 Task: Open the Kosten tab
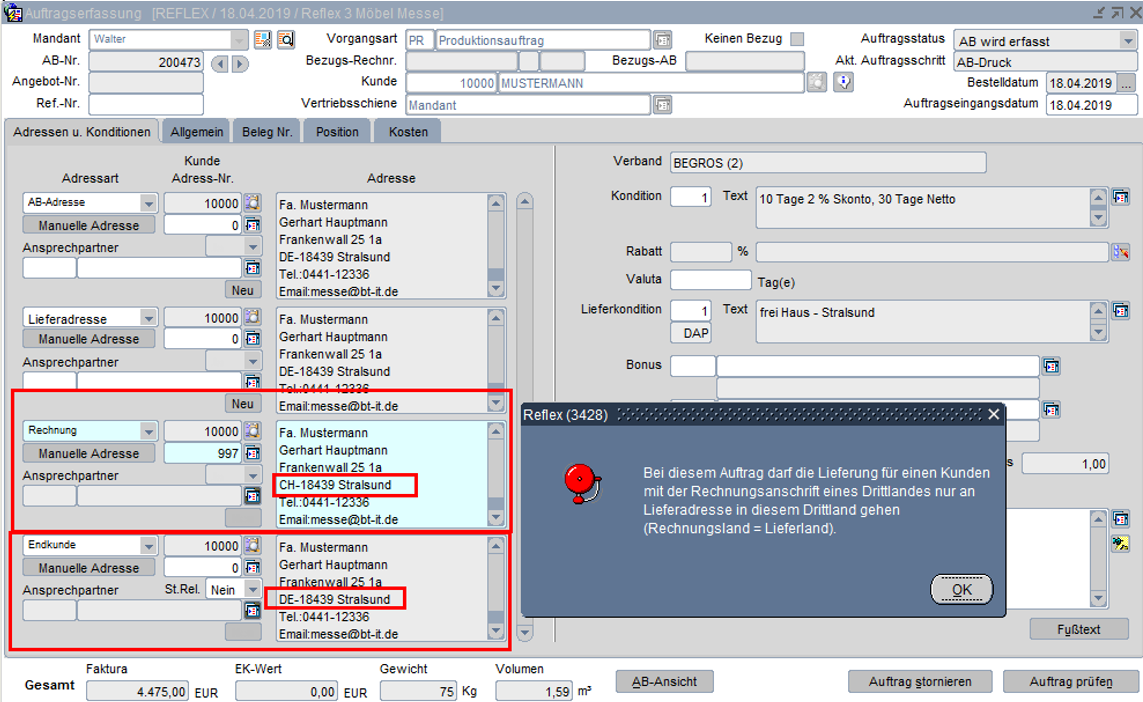tap(408, 132)
